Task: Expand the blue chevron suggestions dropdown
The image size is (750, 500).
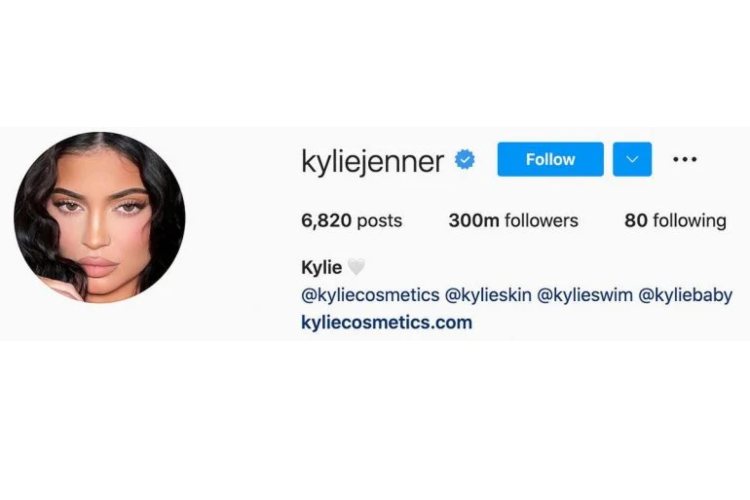Action: tap(632, 159)
